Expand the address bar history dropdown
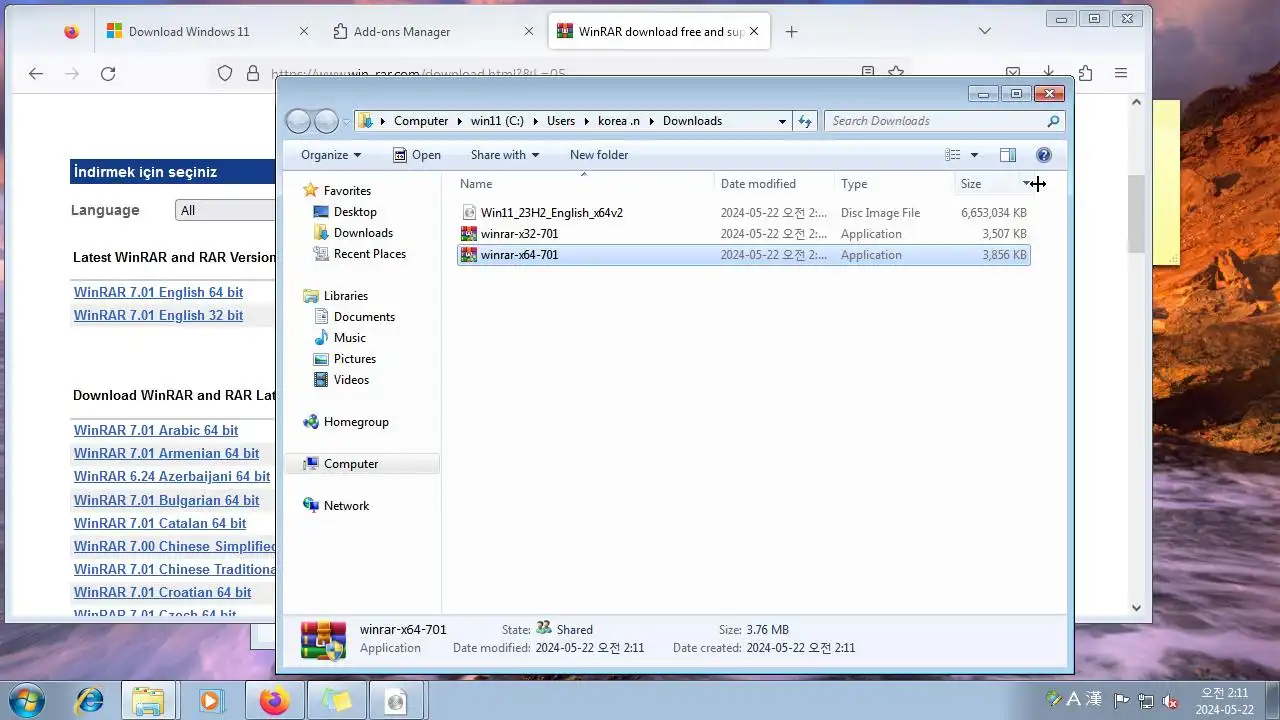 pos(782,121)
